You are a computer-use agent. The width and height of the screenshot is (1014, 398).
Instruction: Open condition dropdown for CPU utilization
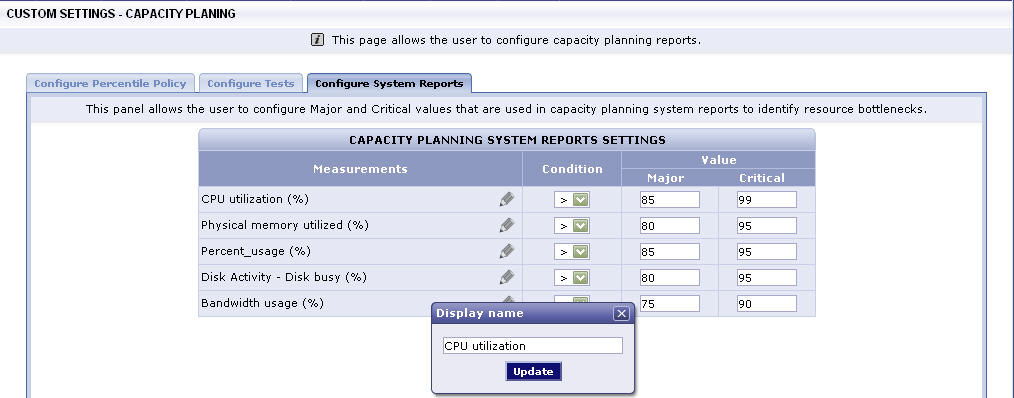pyautogui.click(x=572, y=200)
